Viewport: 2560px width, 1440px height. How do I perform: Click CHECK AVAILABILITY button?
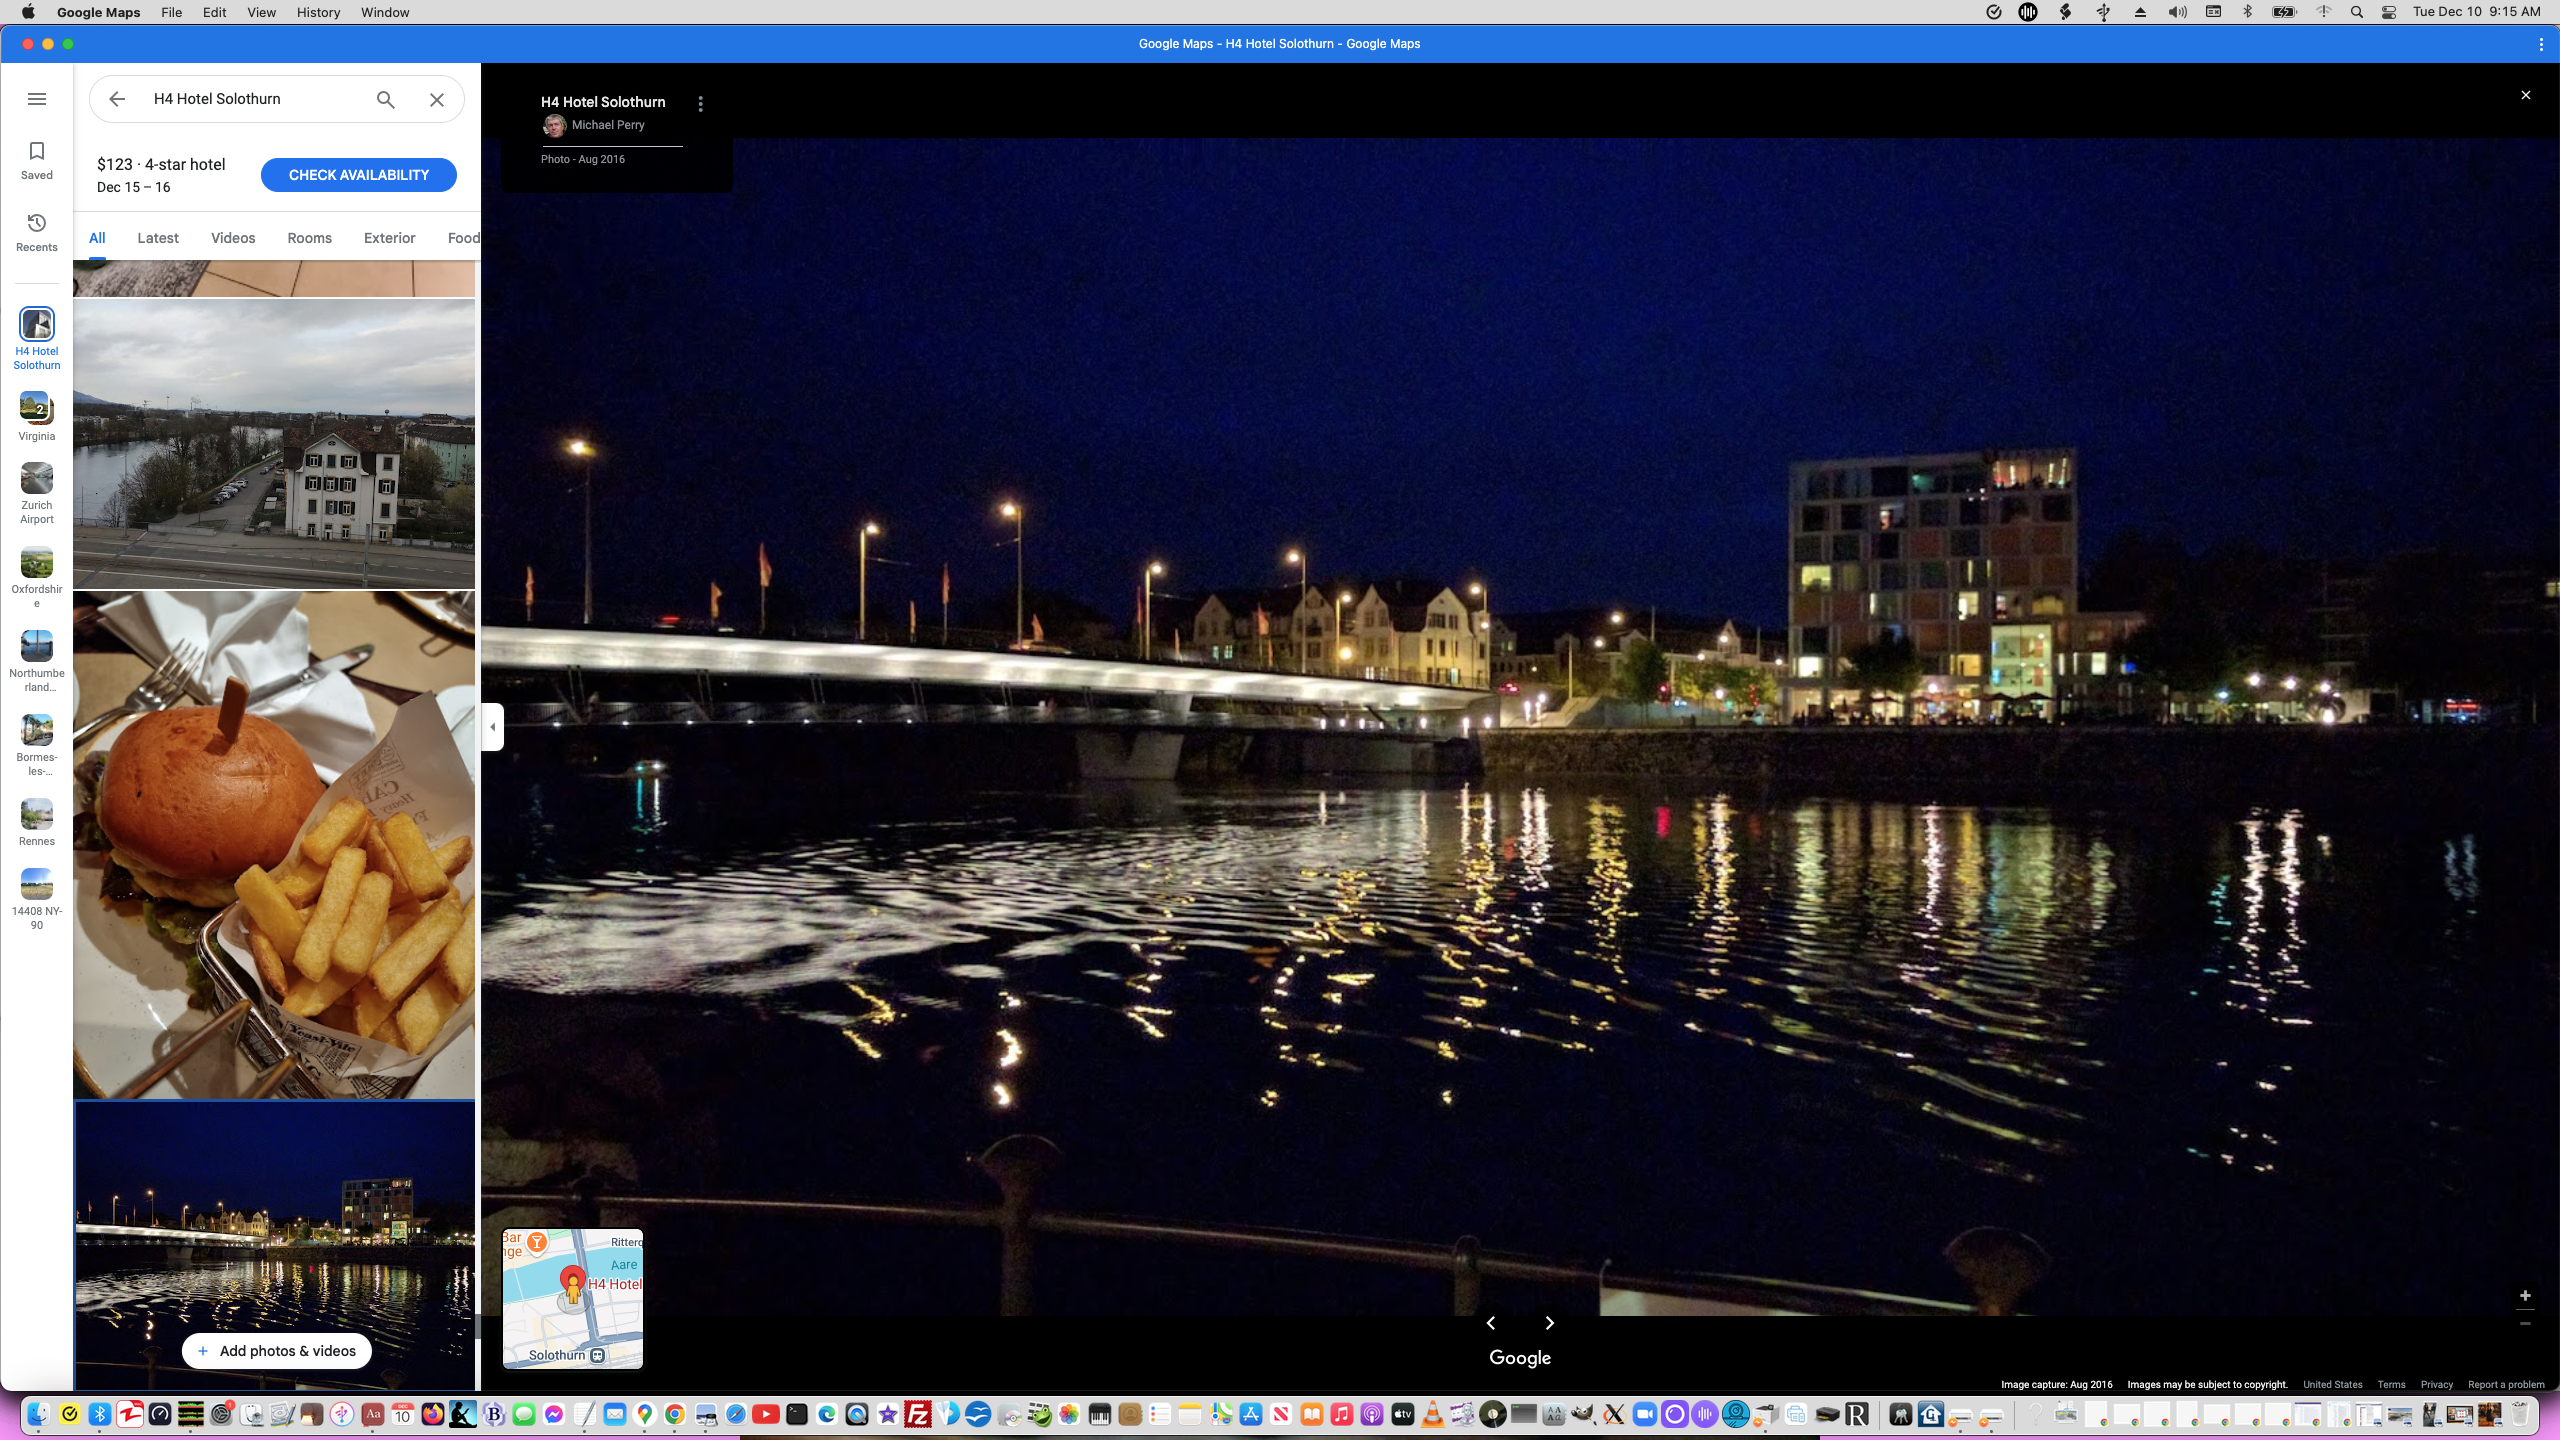tap(358, 175)
